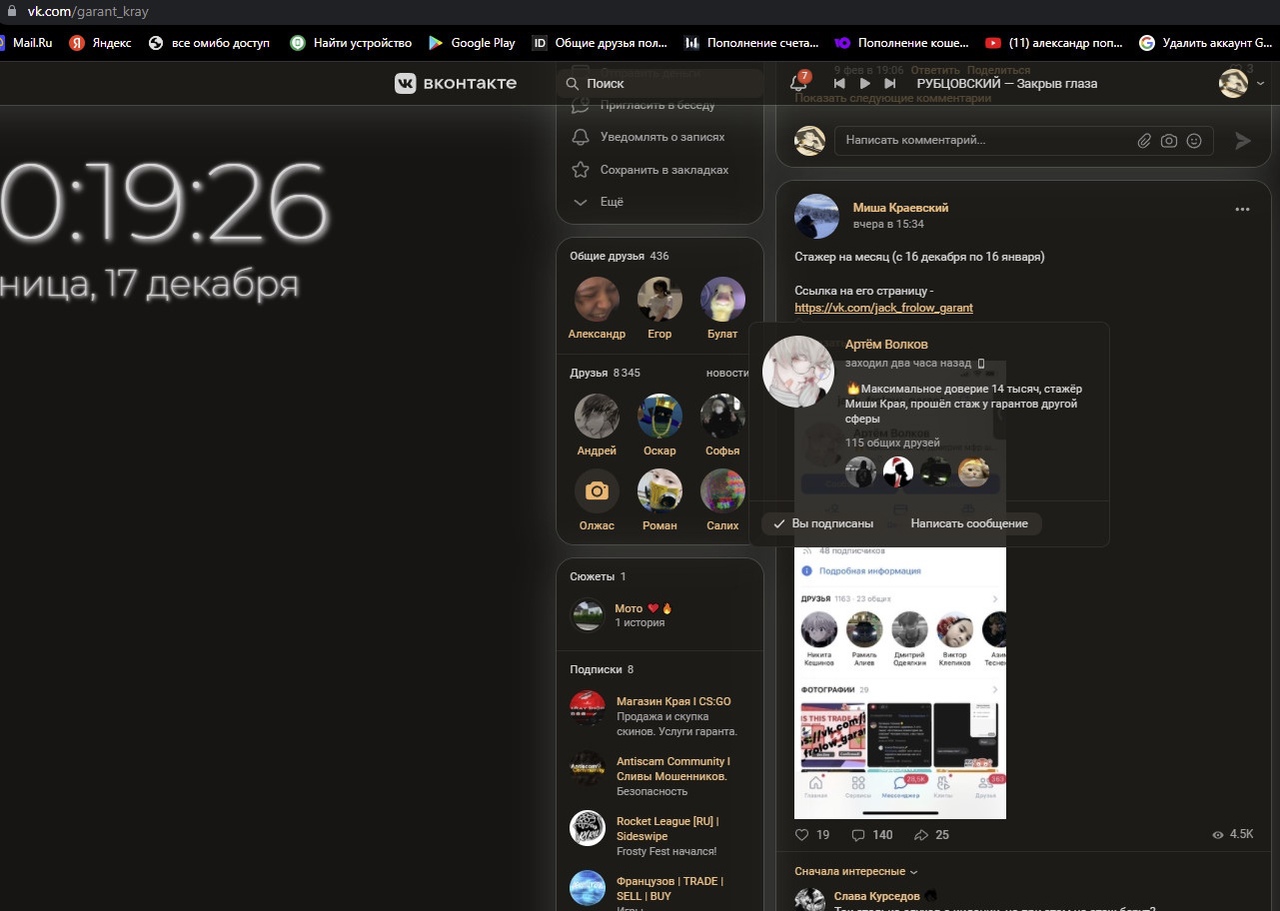Click the notifications bell icon
This screenshot has width=1280, height=911.
pyautogui.click(x=798, y=84)
